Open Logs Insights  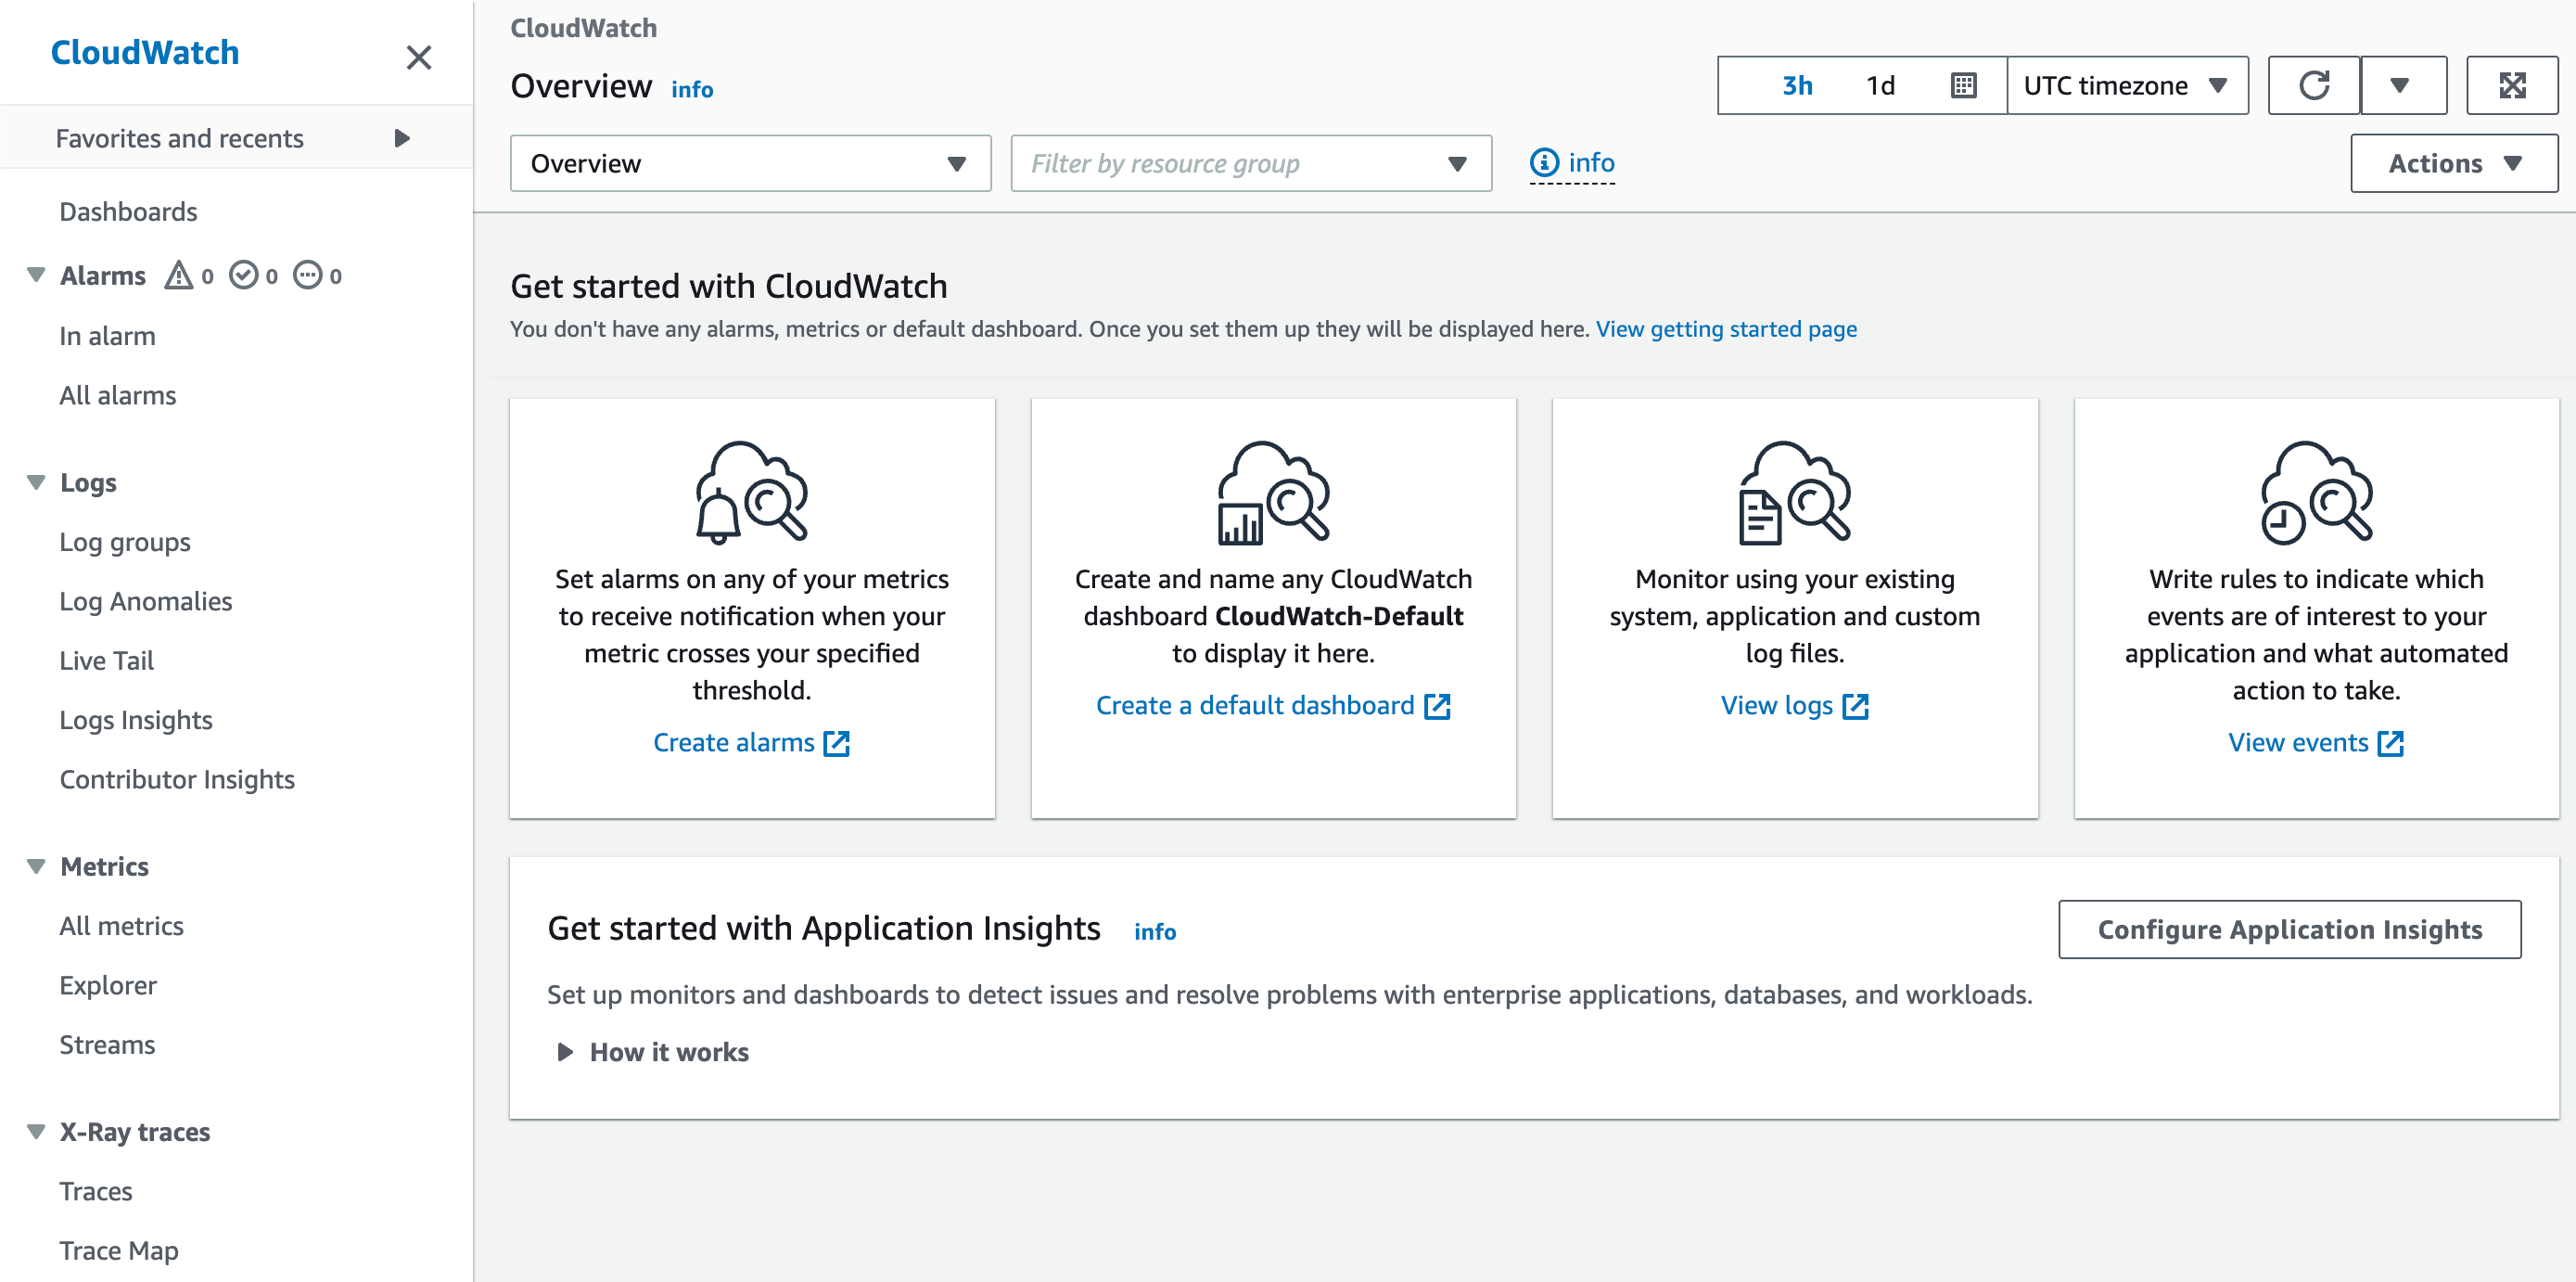135,720
